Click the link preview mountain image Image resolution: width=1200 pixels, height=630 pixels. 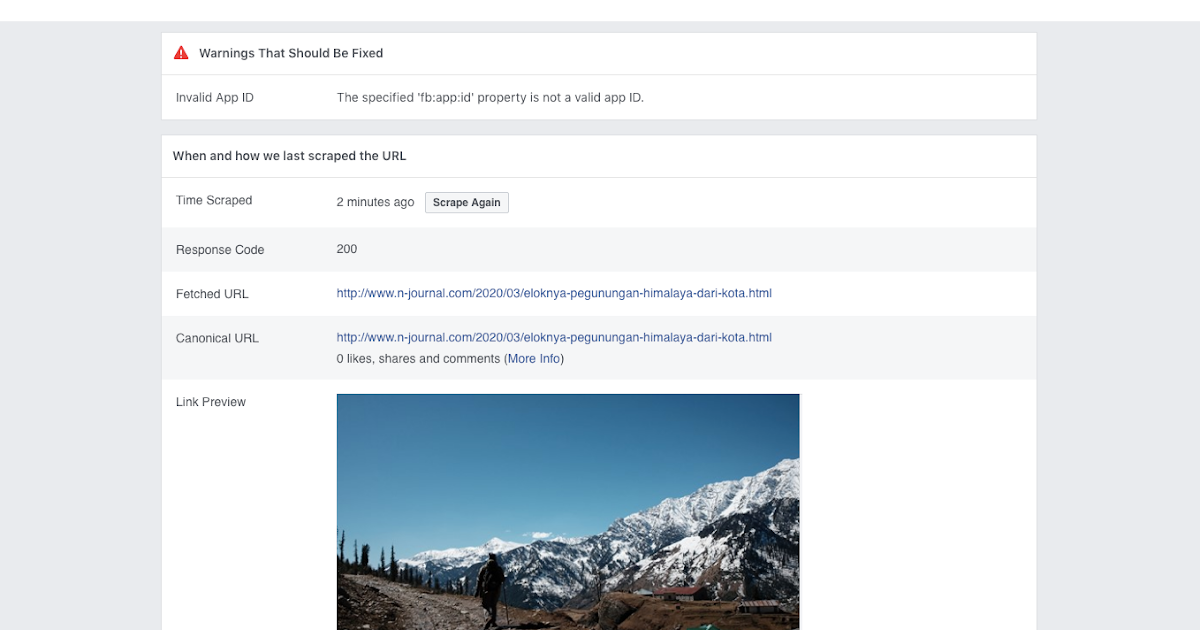[x=568, y=510]
